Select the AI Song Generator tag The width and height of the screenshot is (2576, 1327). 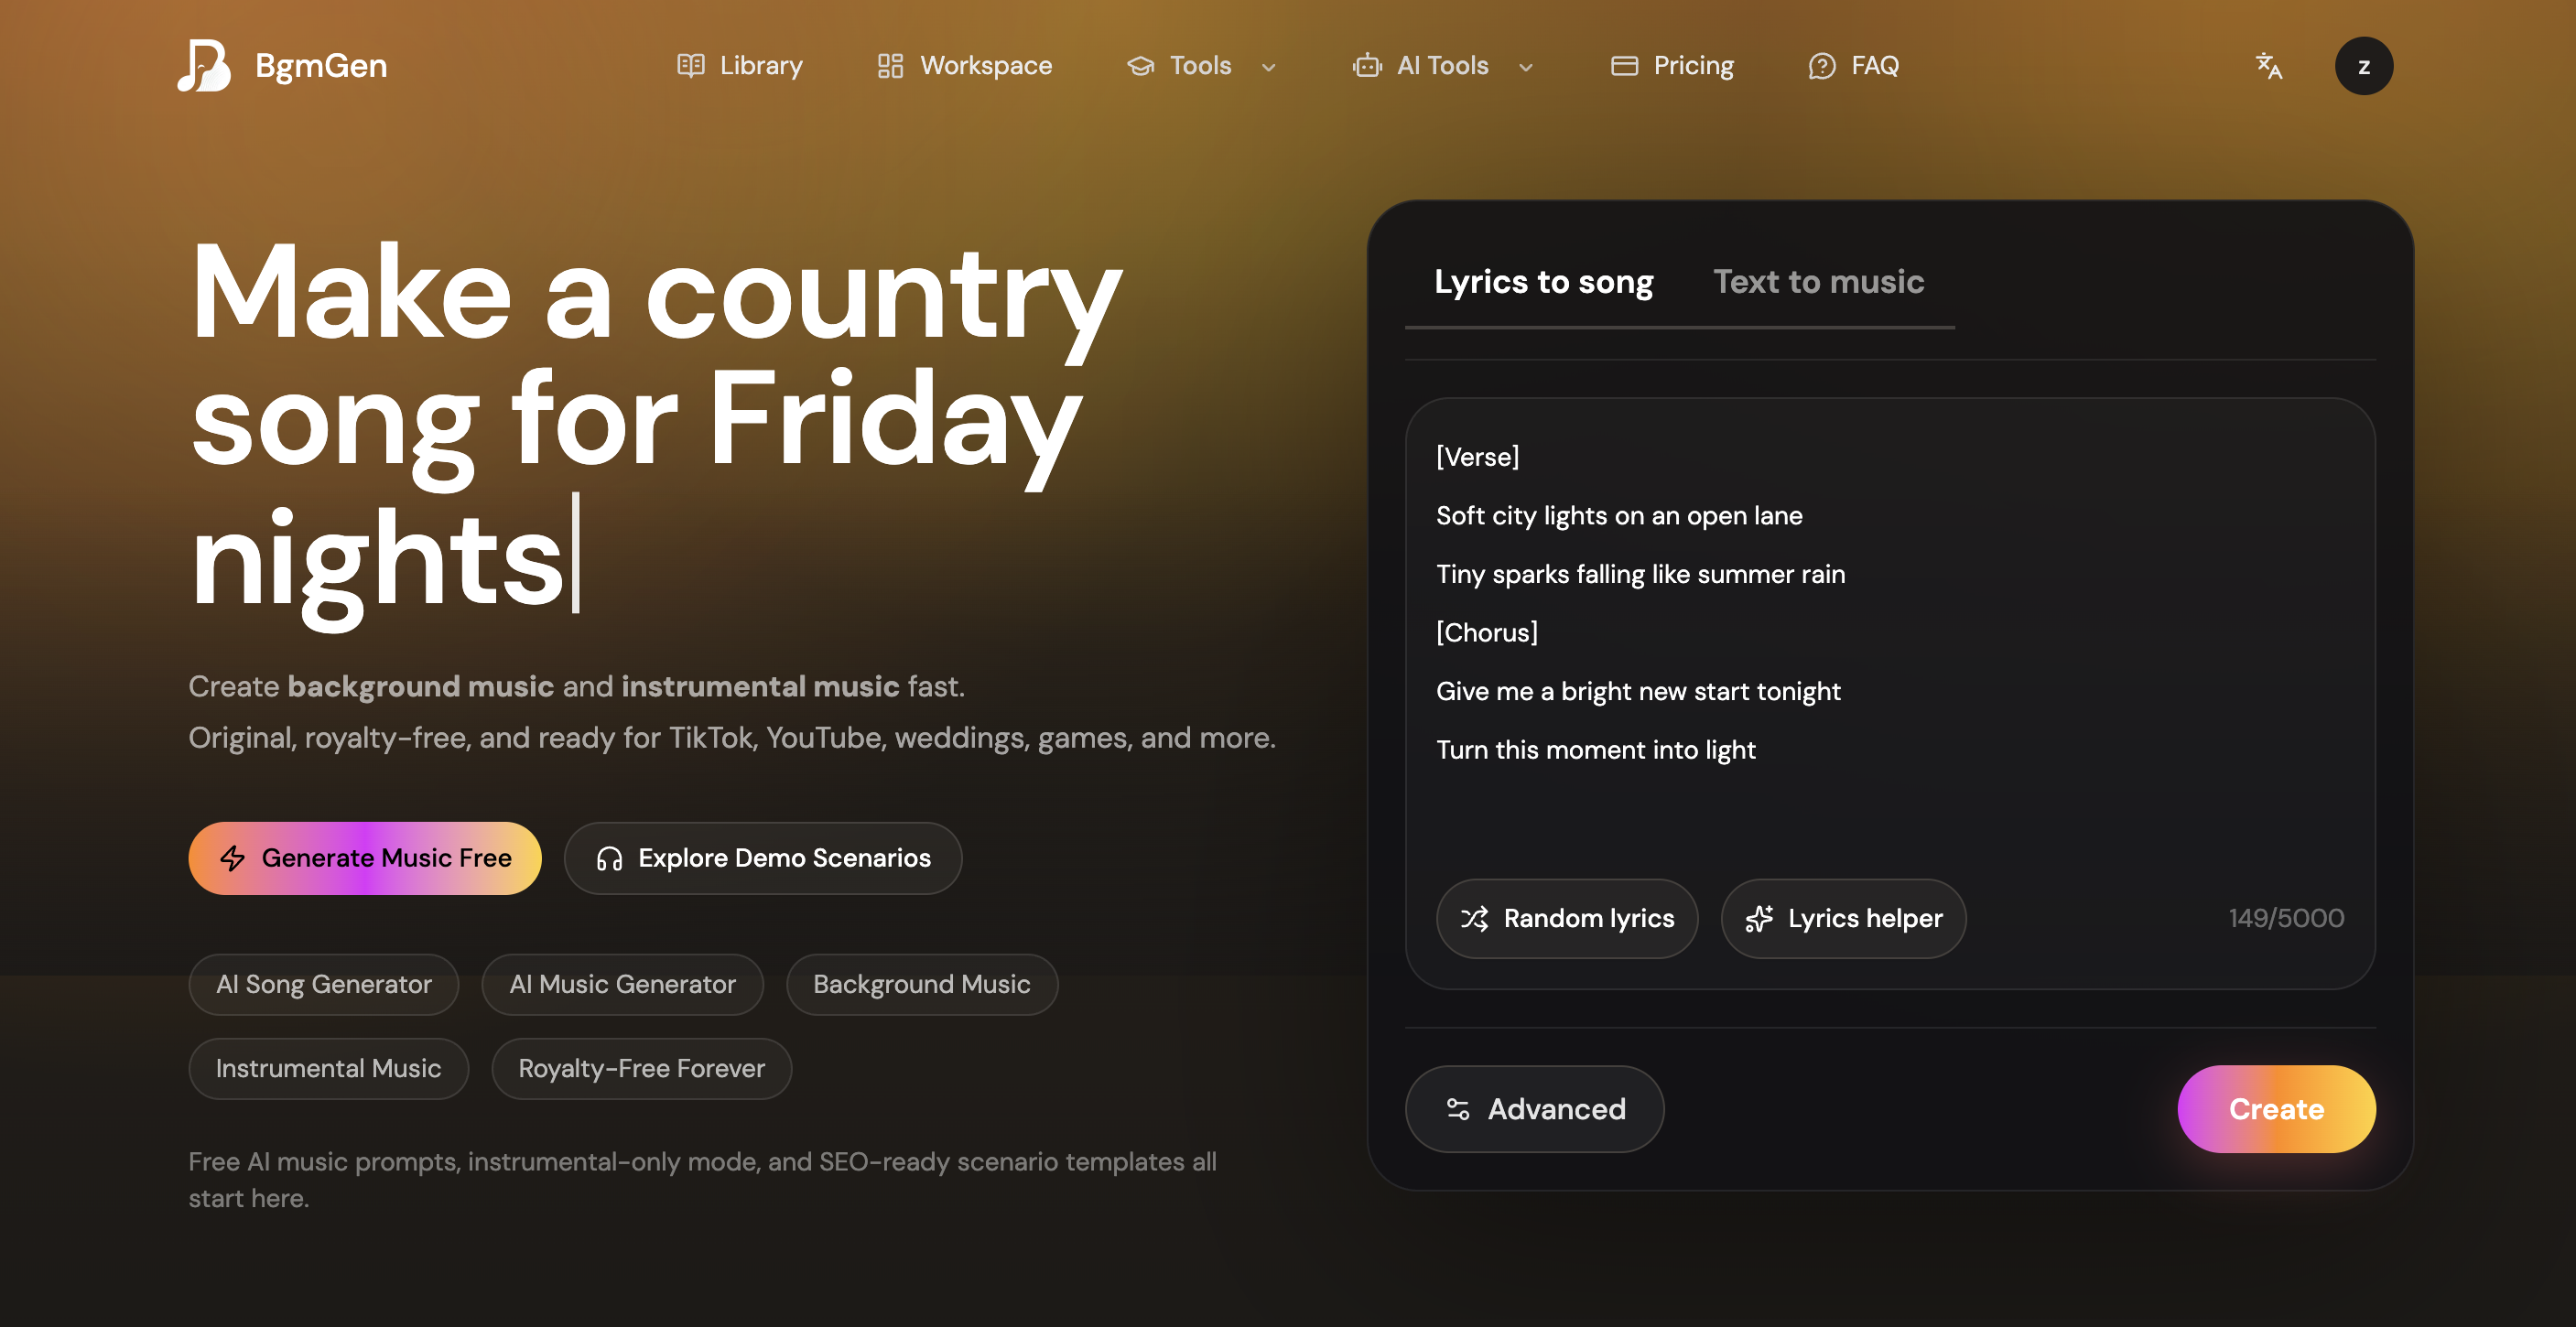pos(323,985)
